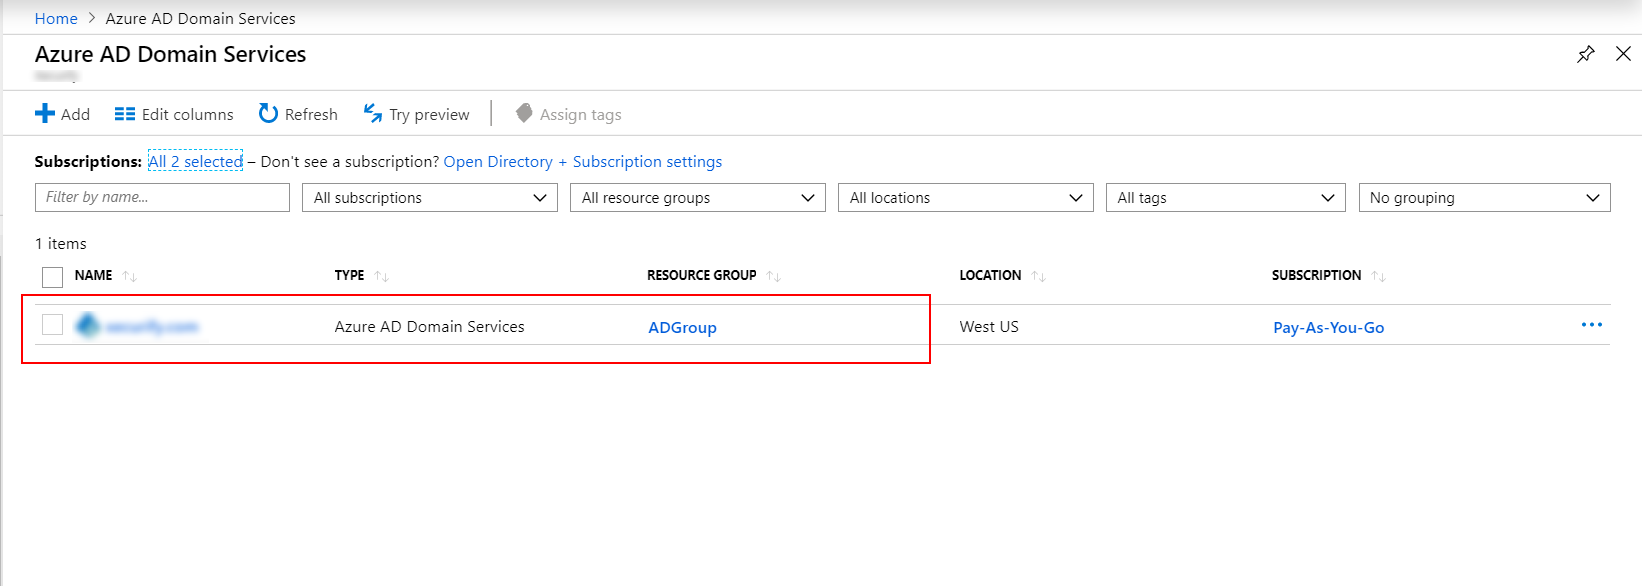Click the Add plus icon

[x=45, y=114]
